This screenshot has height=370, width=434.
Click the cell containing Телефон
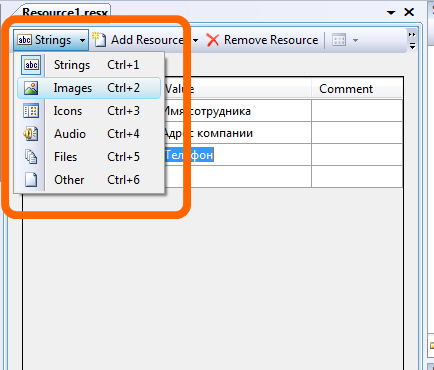coord(238,155)
